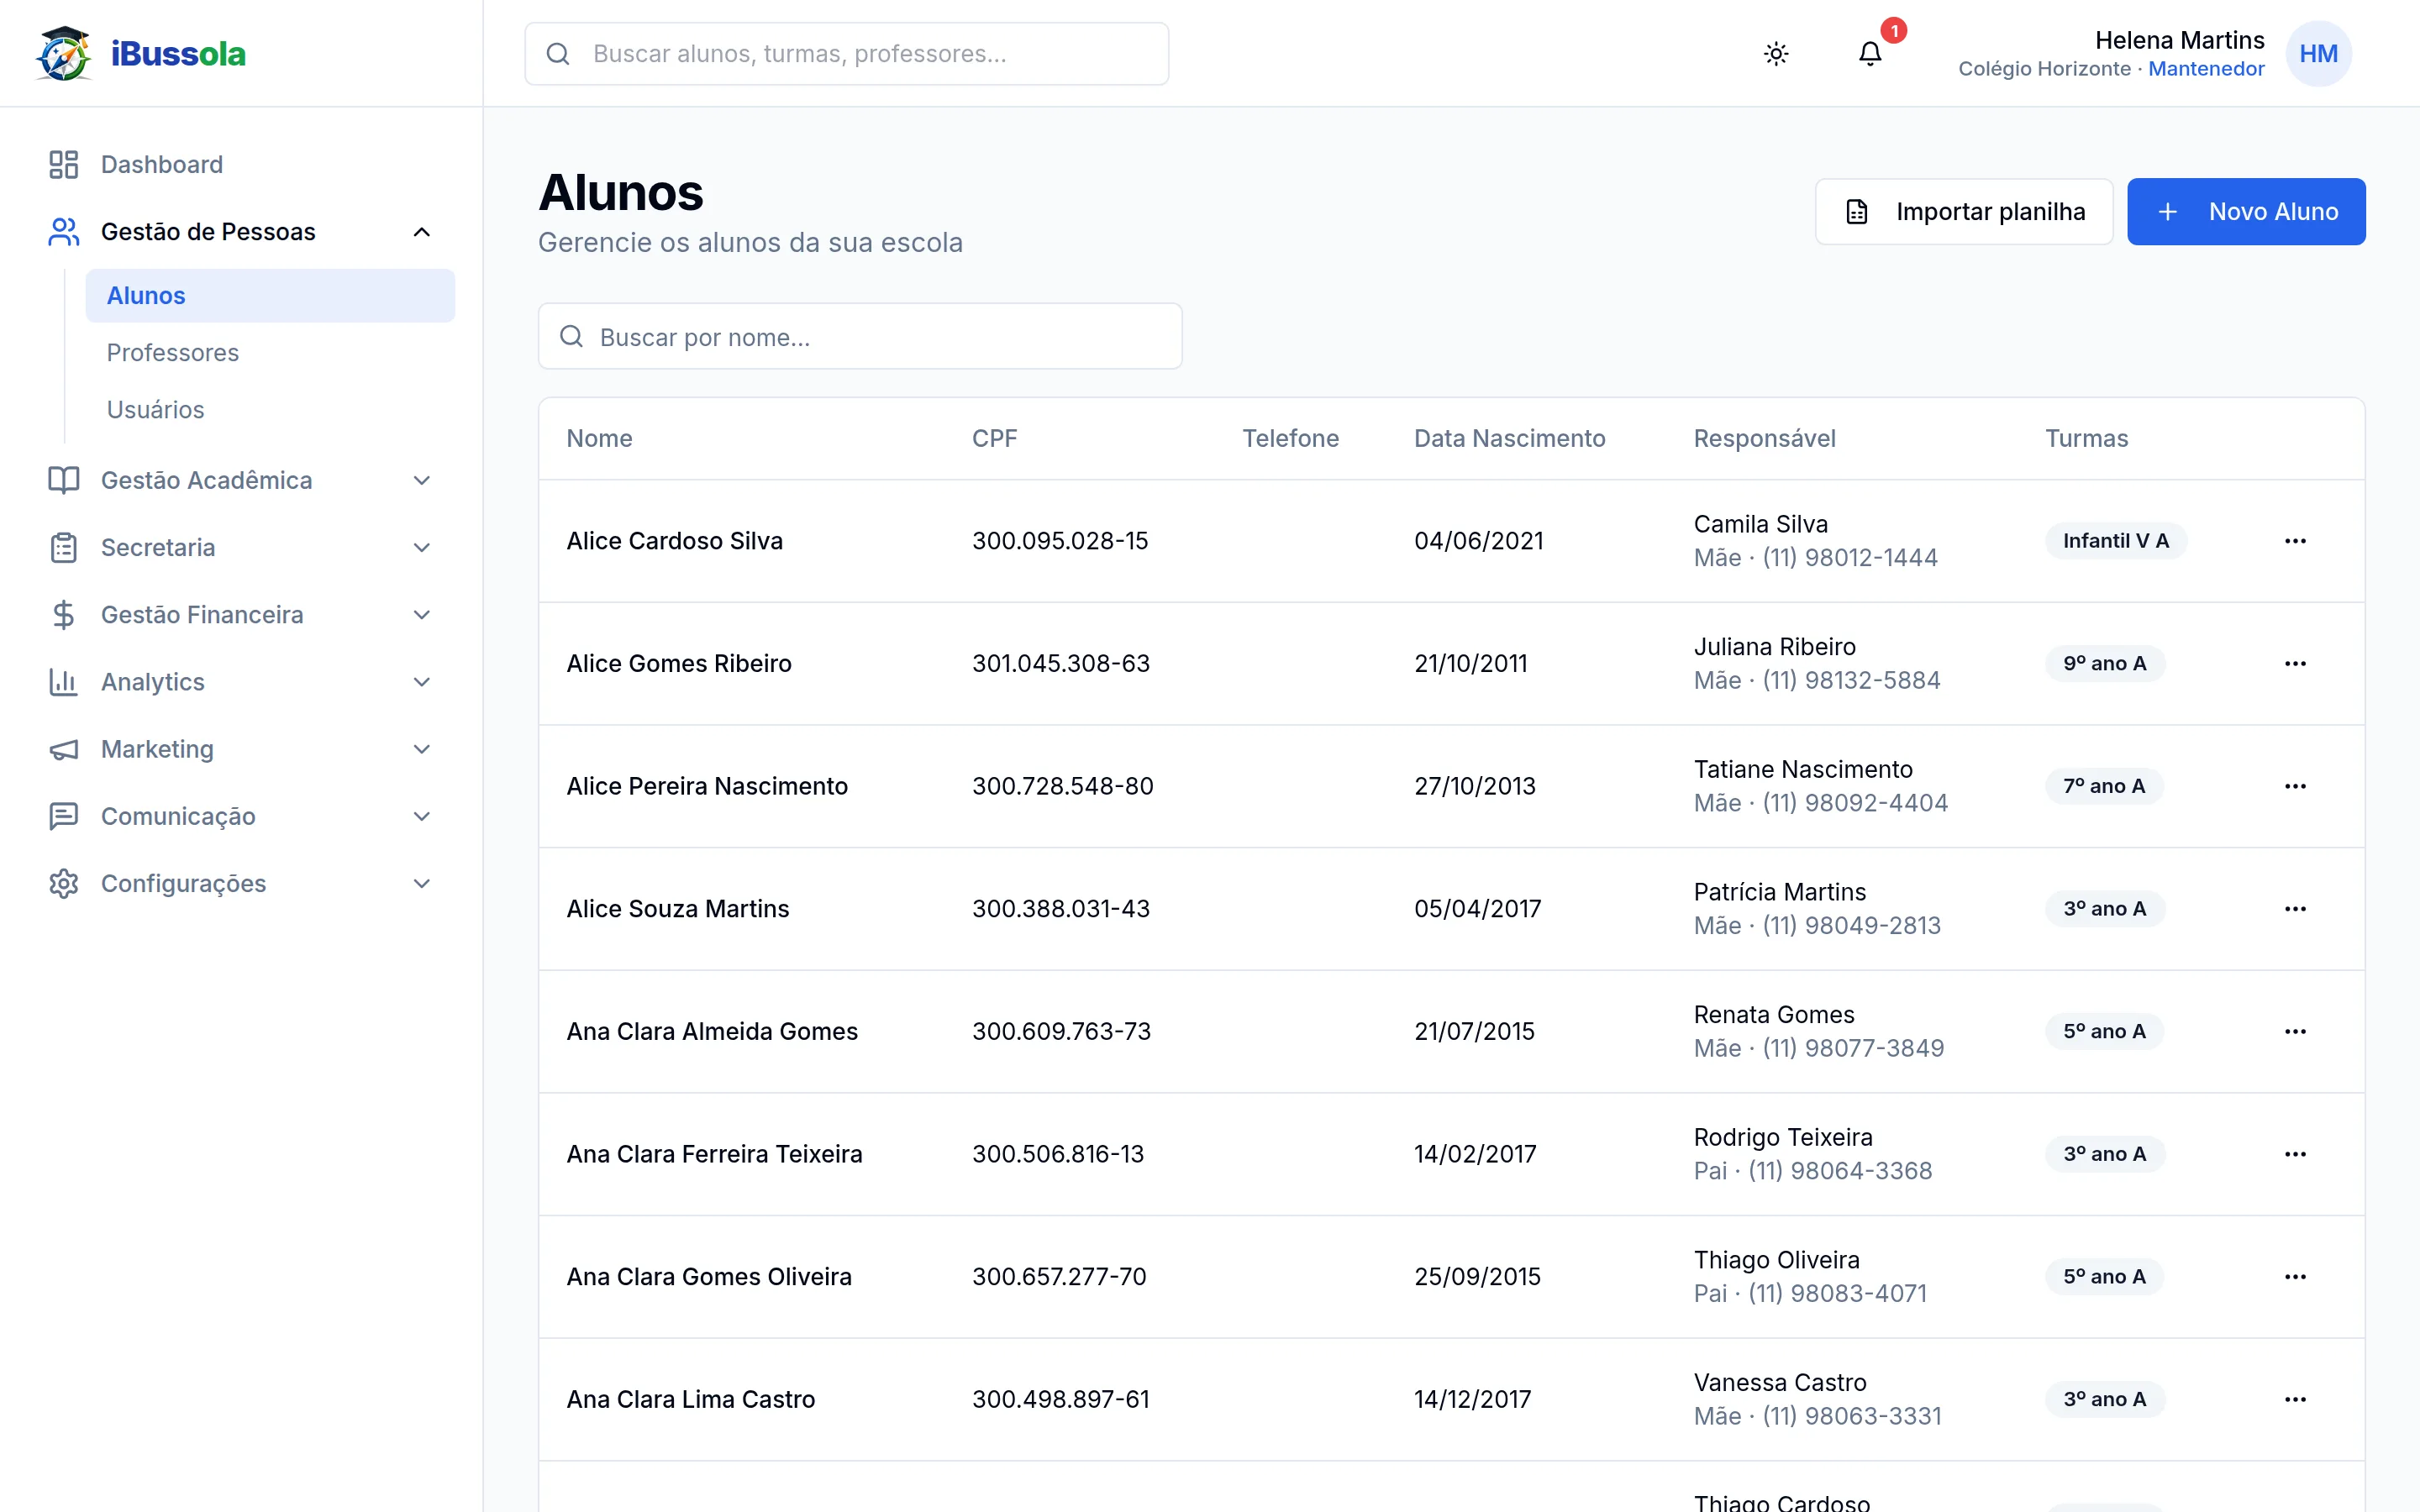Click the iBussola compass logo
Image resolution: width=2420 pixels, height=1512 pixels.
tap(63, 54)
